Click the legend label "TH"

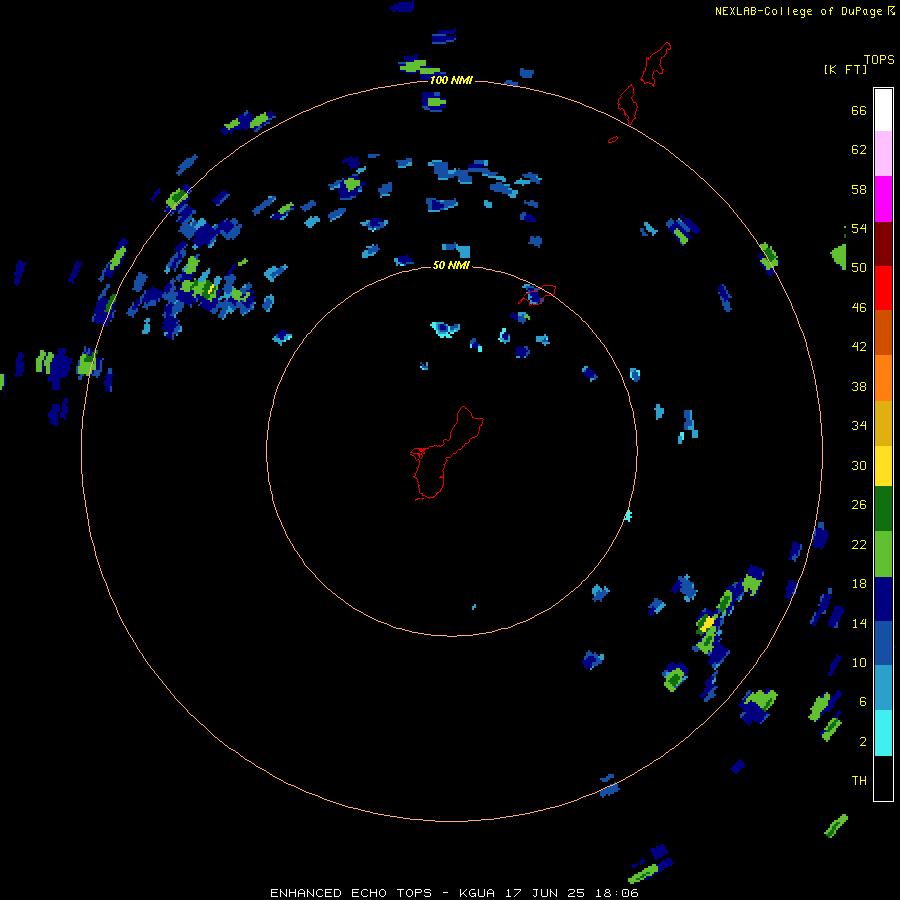click(859, 781)
